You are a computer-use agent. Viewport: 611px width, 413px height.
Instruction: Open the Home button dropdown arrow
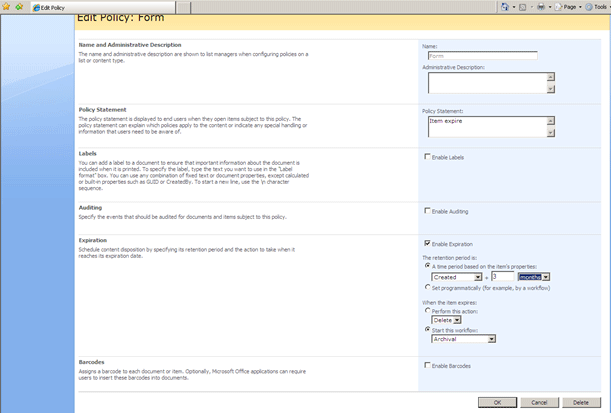(x=514, y=7)
